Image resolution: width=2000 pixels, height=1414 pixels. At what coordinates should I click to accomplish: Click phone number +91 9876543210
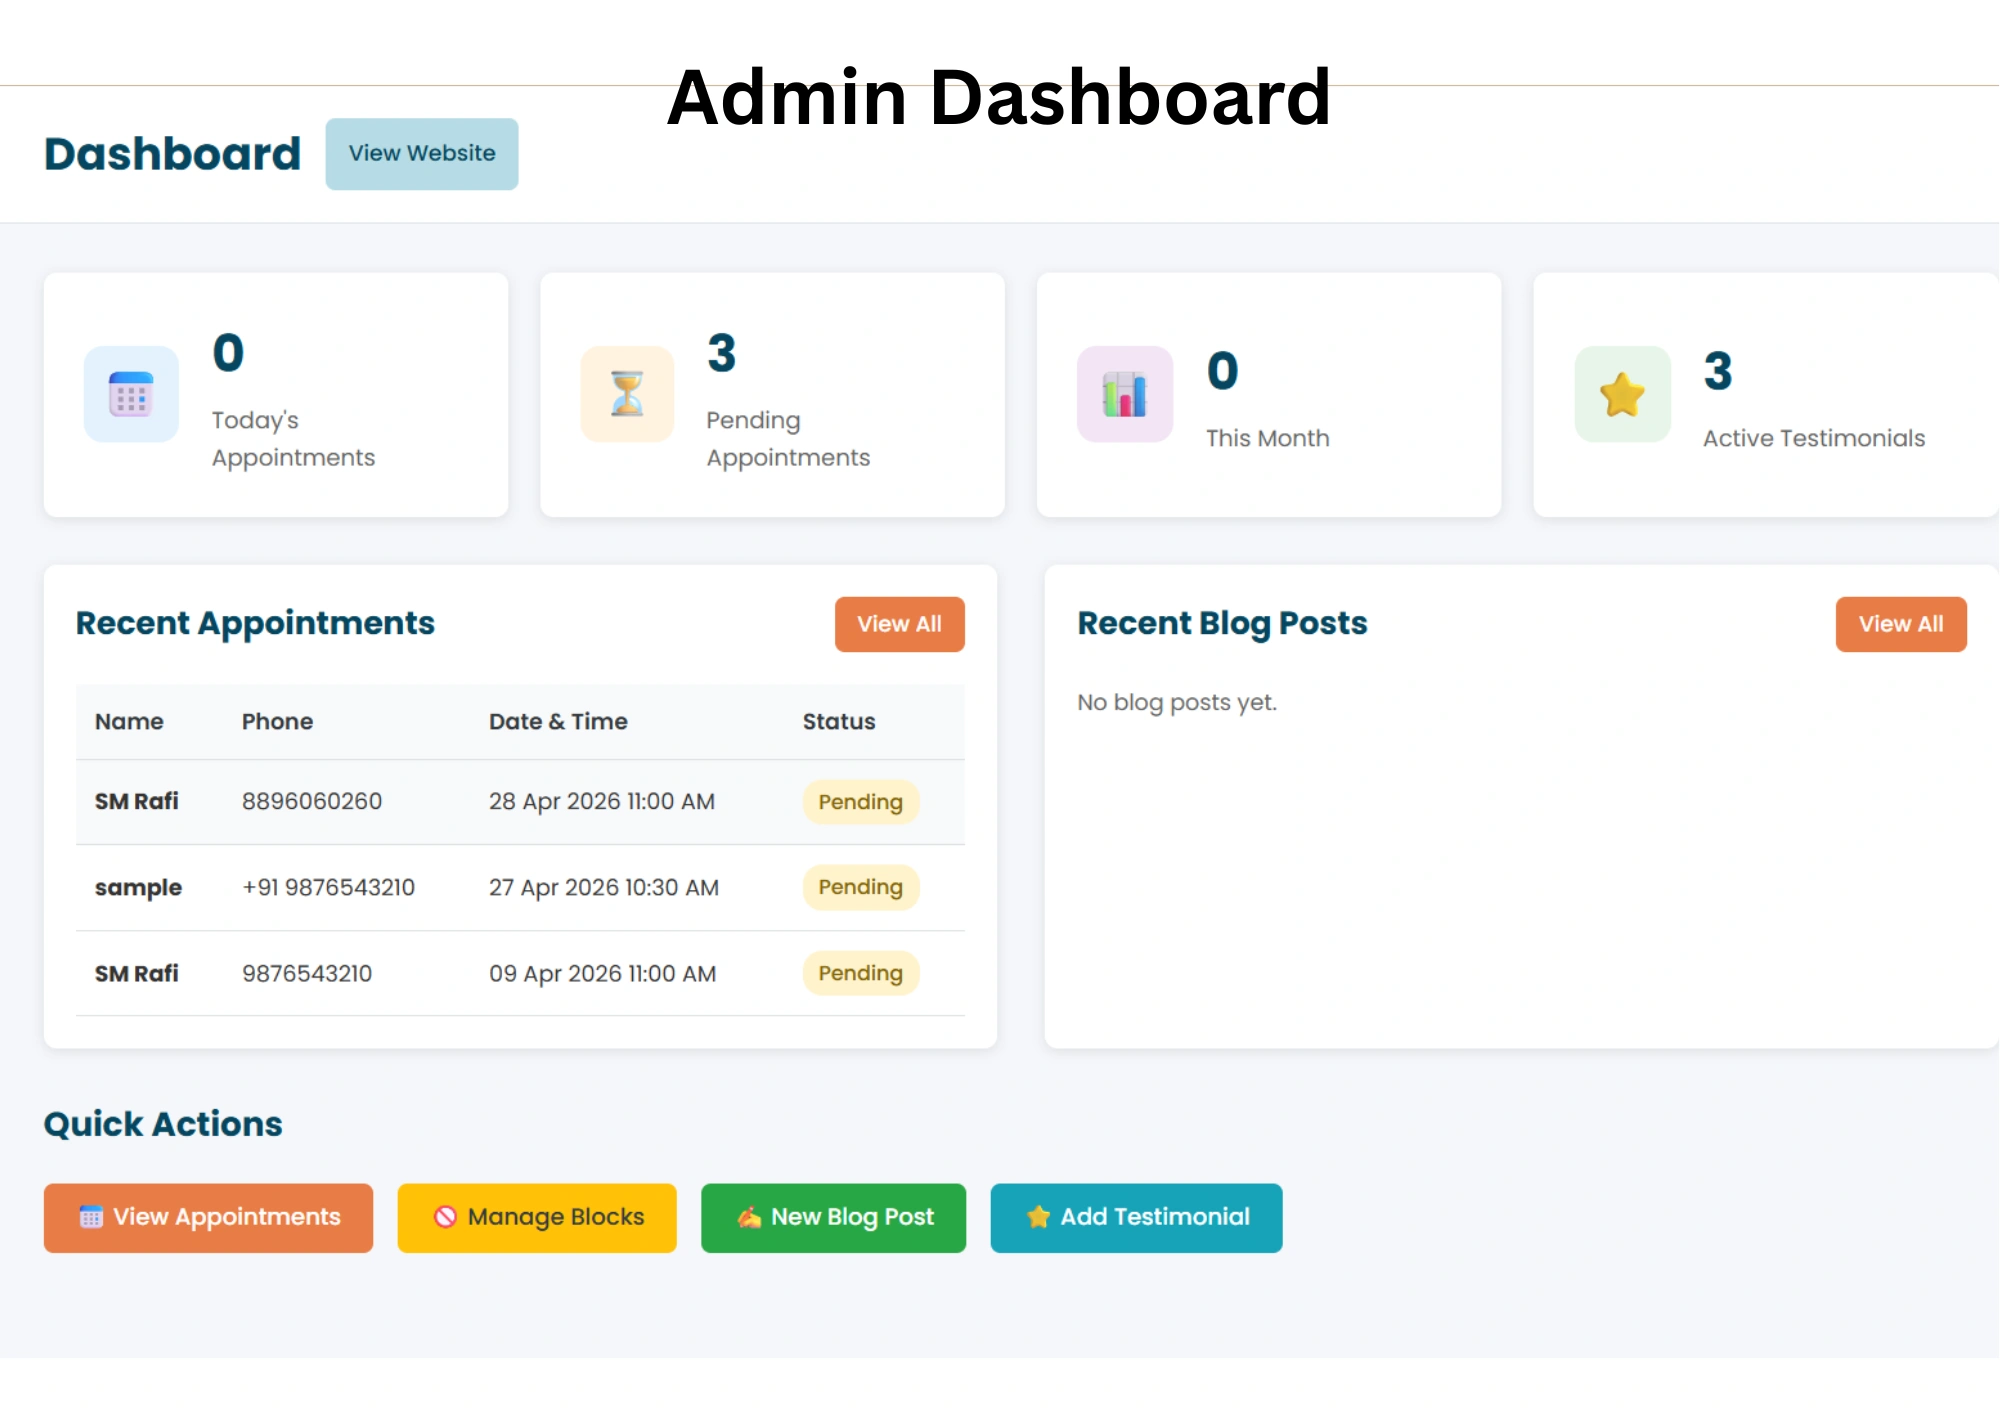(328, 887)
